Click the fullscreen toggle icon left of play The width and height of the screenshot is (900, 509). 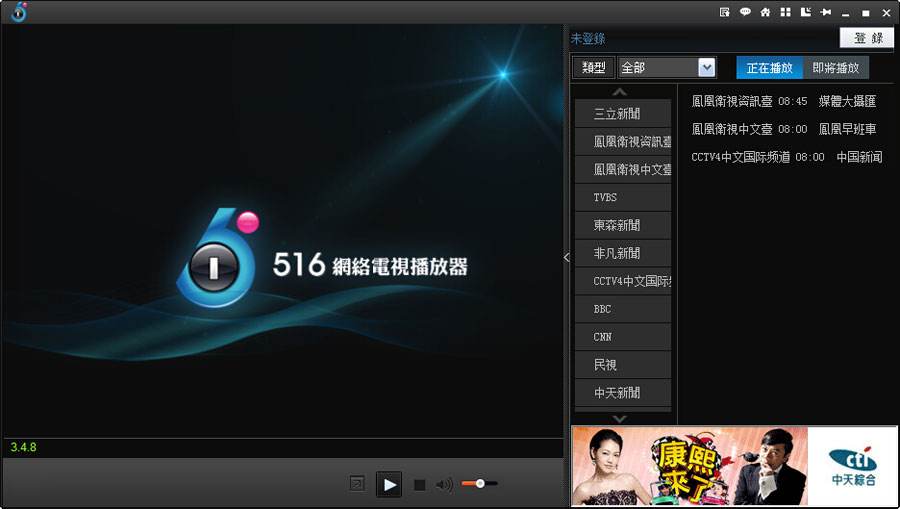[x=357, y=484]
